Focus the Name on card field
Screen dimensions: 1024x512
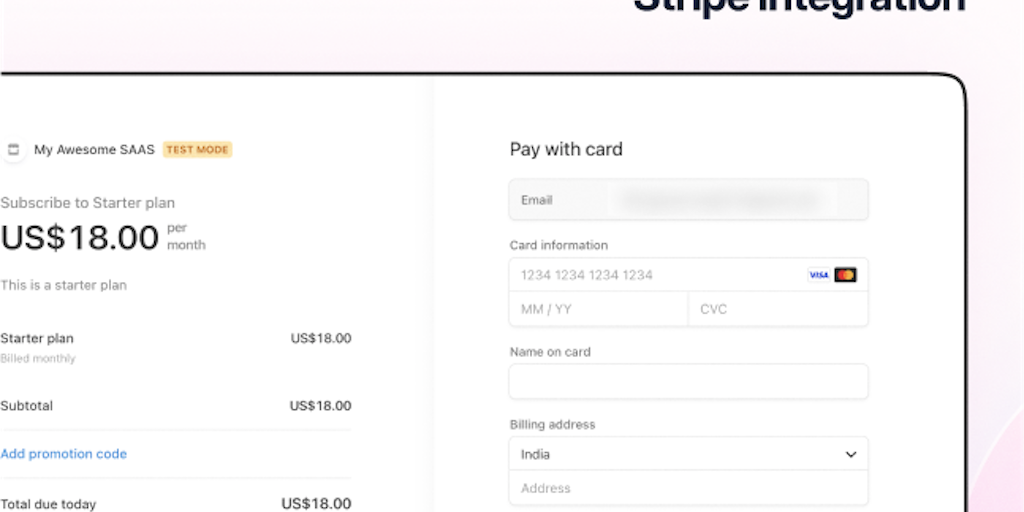click(688, 382)
